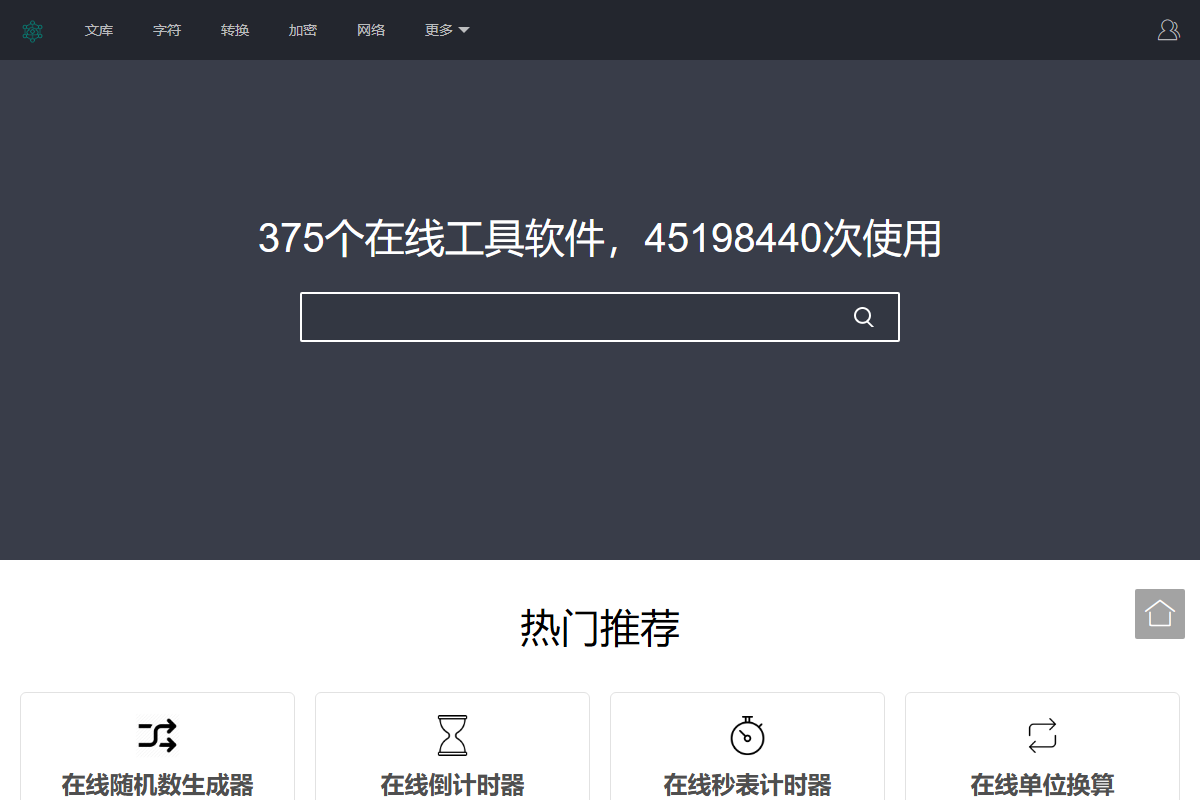Open the 文库 menu
This screenshot has height=800, width=1200.
(99, 30)
